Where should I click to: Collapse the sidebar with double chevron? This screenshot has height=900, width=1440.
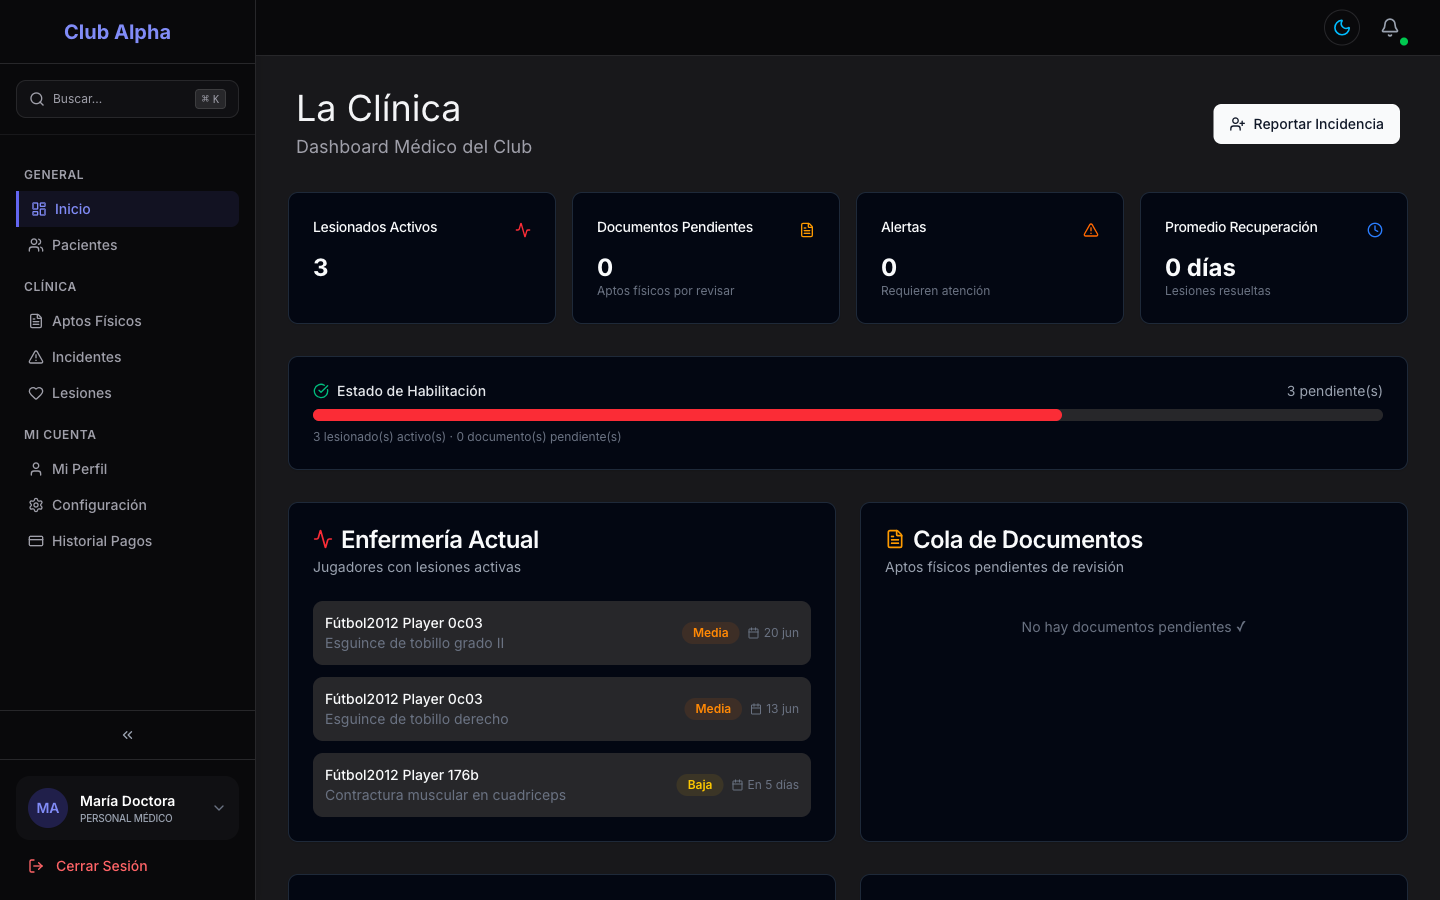pos(127,735)
